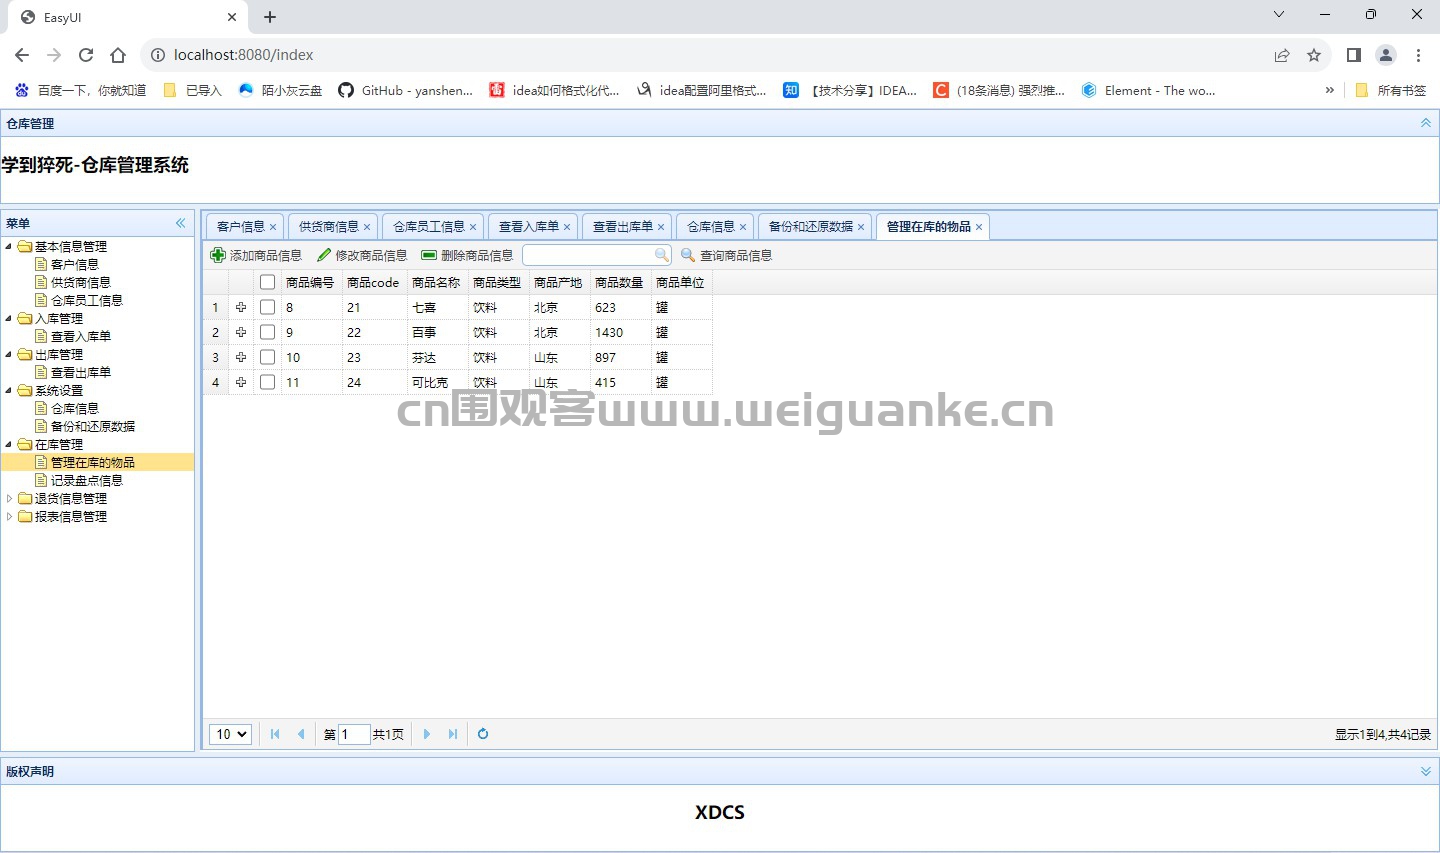Screen dimensions: 1440x853
Task: Click the page number input field
Action: 354,734
